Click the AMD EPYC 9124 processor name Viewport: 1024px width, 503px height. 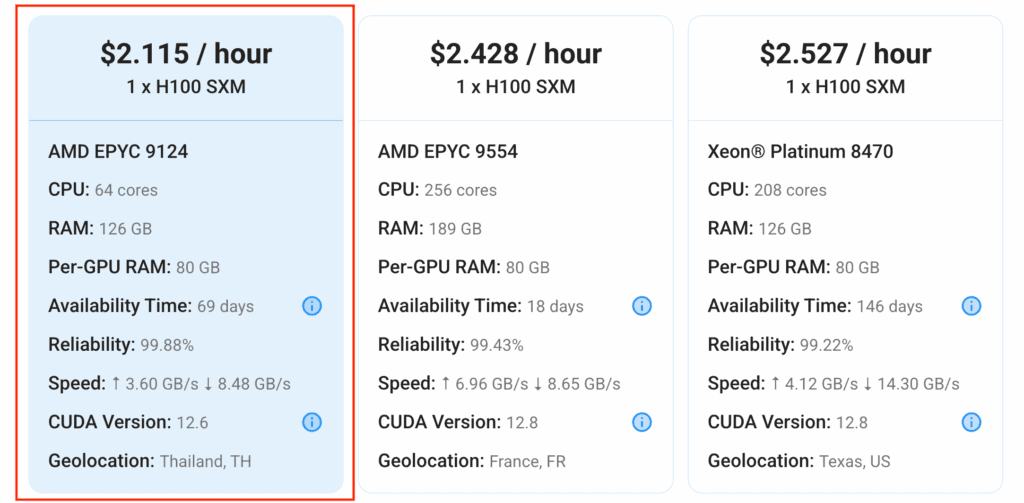tap(118, 152)
